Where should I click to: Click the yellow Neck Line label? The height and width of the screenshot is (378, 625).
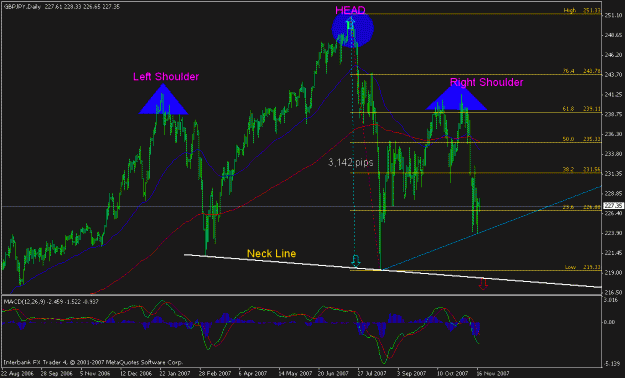[x=271, y=254]
